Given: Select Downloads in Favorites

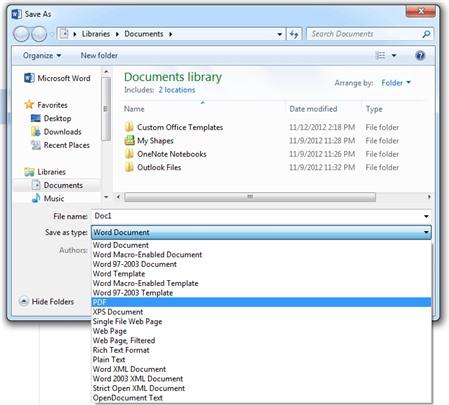Looking at the screenshot, I should 62,132.
